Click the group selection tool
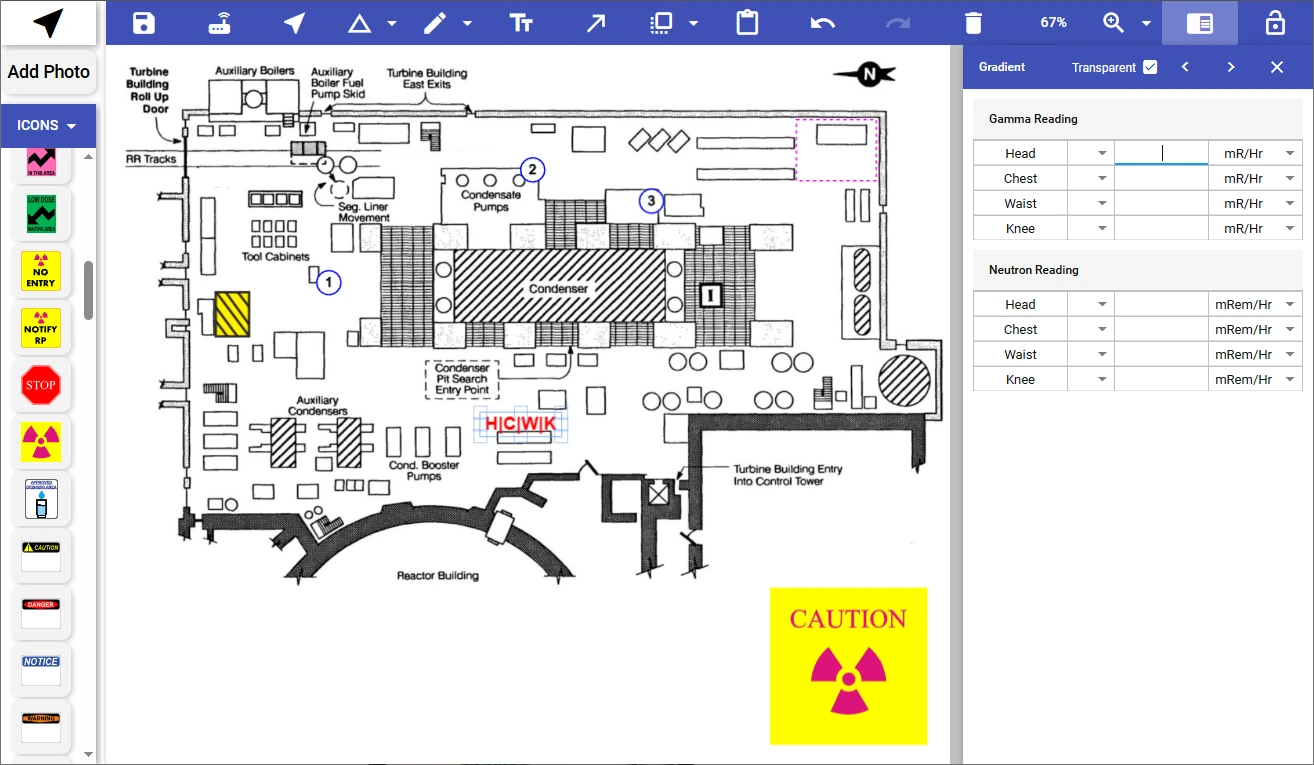The height and width of the screenshot is (765, 1314). point(661,23)
